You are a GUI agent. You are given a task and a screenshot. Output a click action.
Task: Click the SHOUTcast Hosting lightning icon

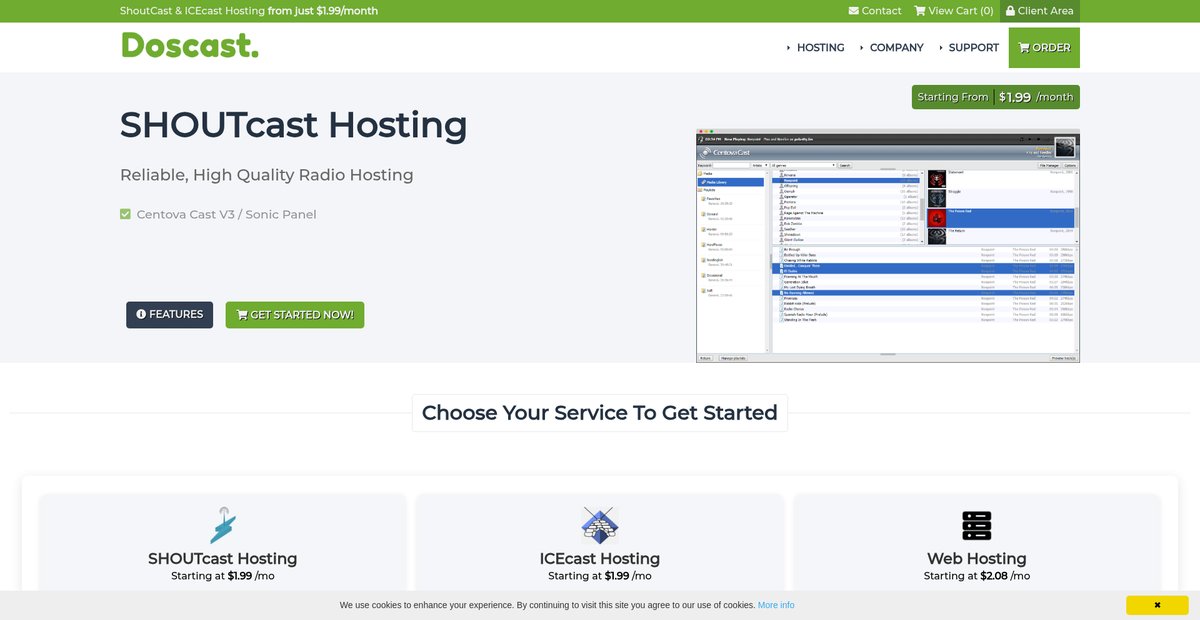click(x=222, y=525)
